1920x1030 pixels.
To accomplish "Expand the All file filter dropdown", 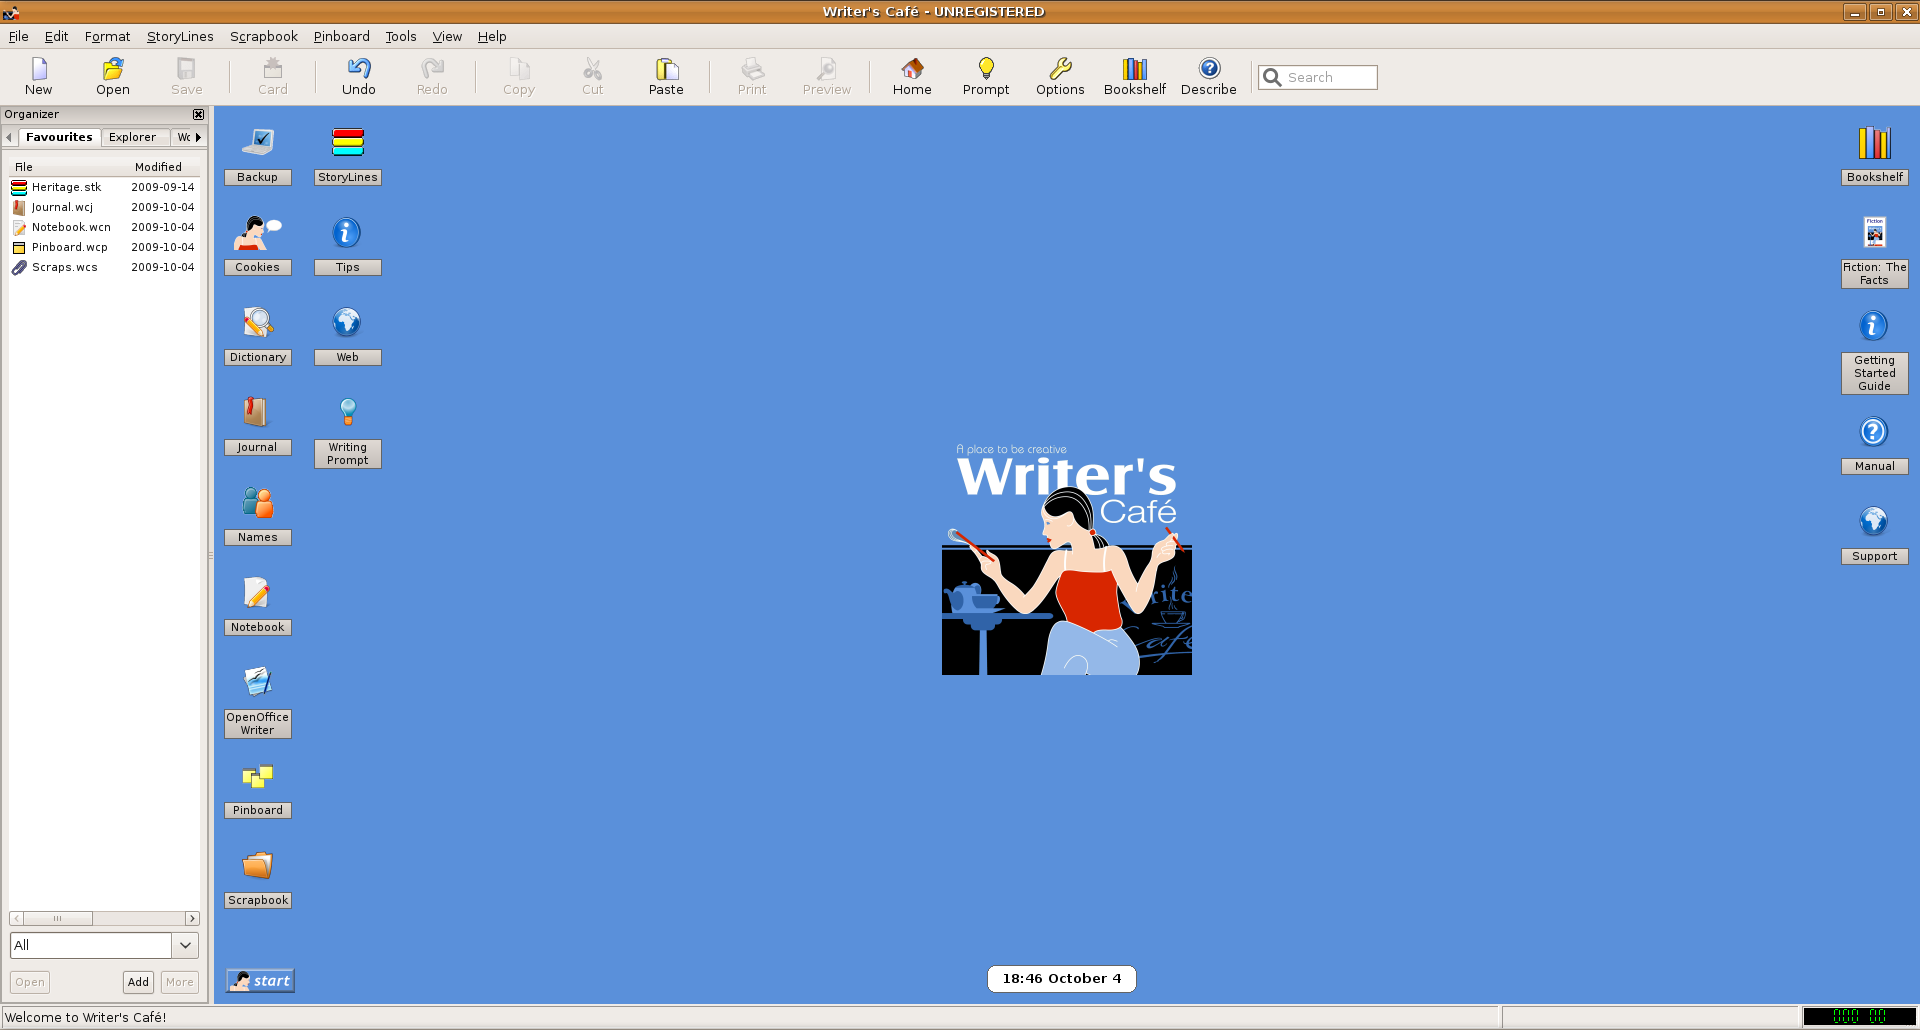I will 185,945.
